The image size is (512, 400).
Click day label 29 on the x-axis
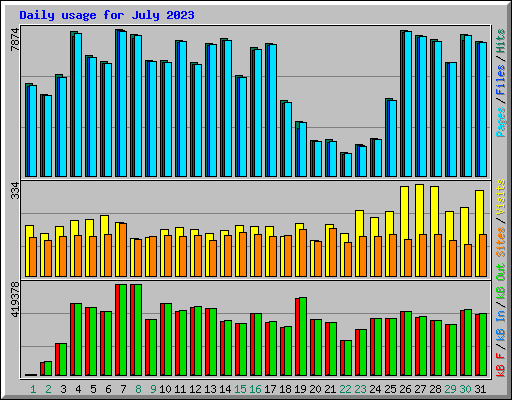coord(450,389)
